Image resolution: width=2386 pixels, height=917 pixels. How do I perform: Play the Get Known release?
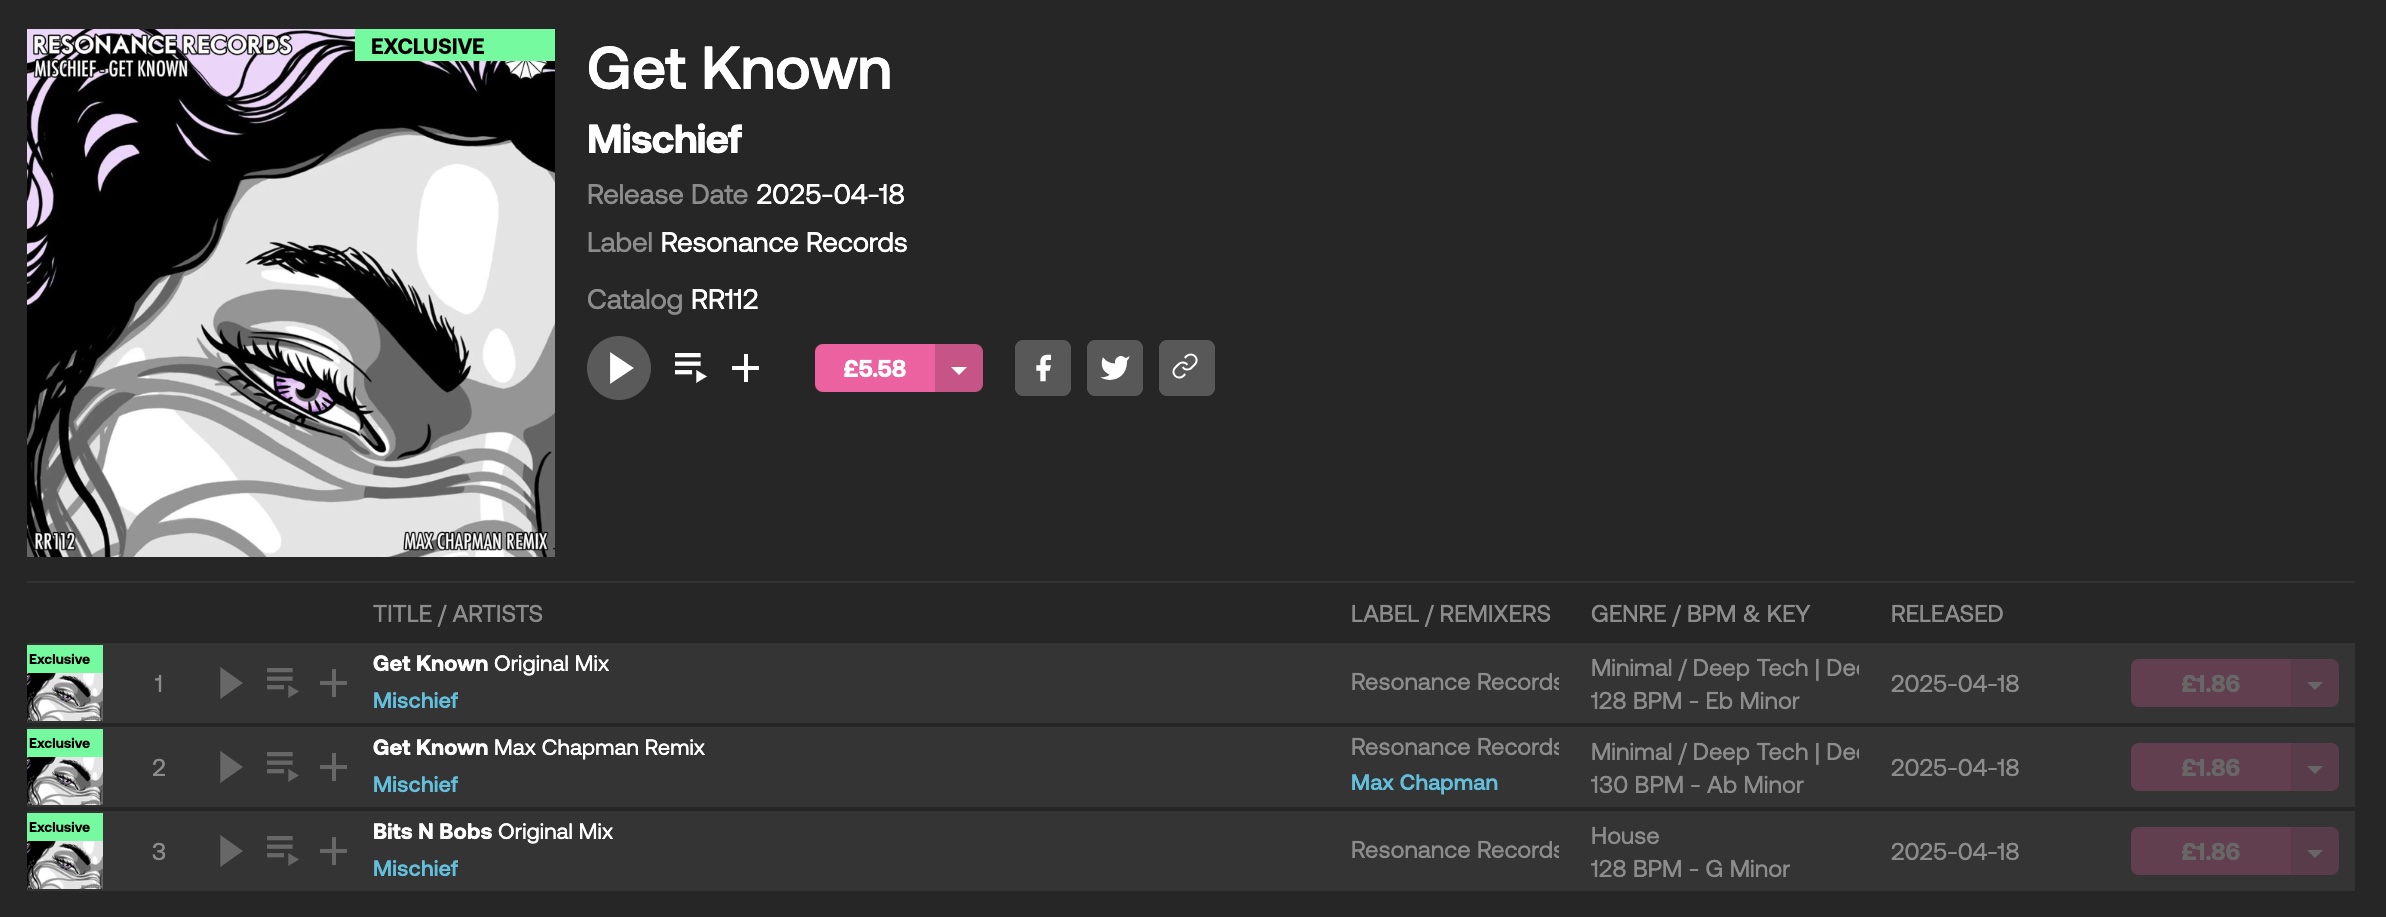(618, 368)
